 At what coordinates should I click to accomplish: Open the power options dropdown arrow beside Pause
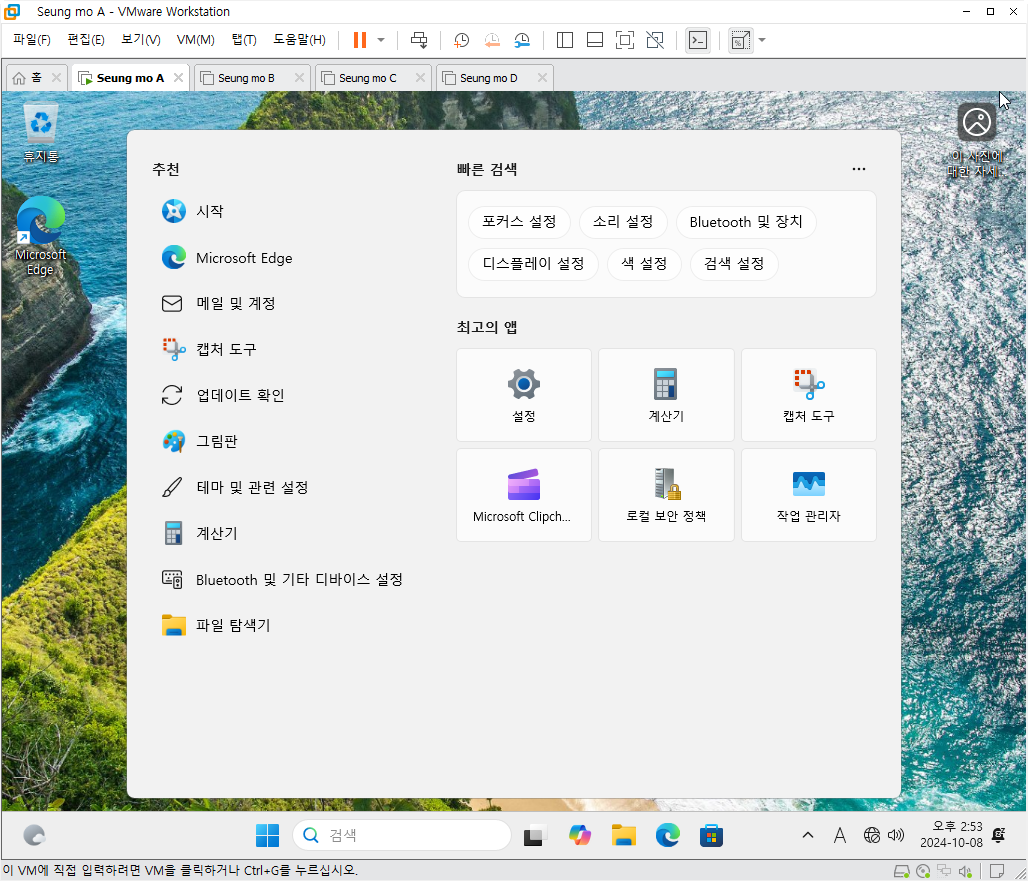(x=381, y=40)
